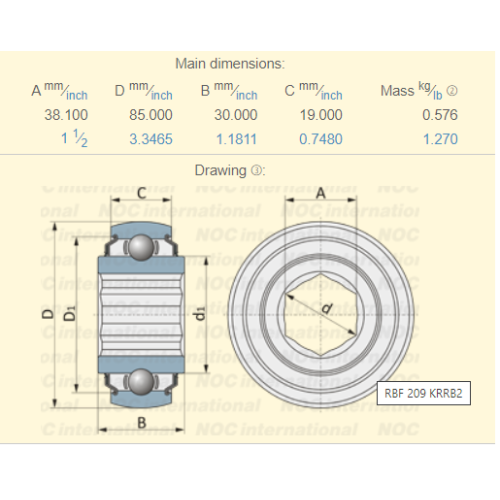Click the 'D mm/inch' column header
The height and width of the screenshot is (500, 500).
click(x=144, y=91)
